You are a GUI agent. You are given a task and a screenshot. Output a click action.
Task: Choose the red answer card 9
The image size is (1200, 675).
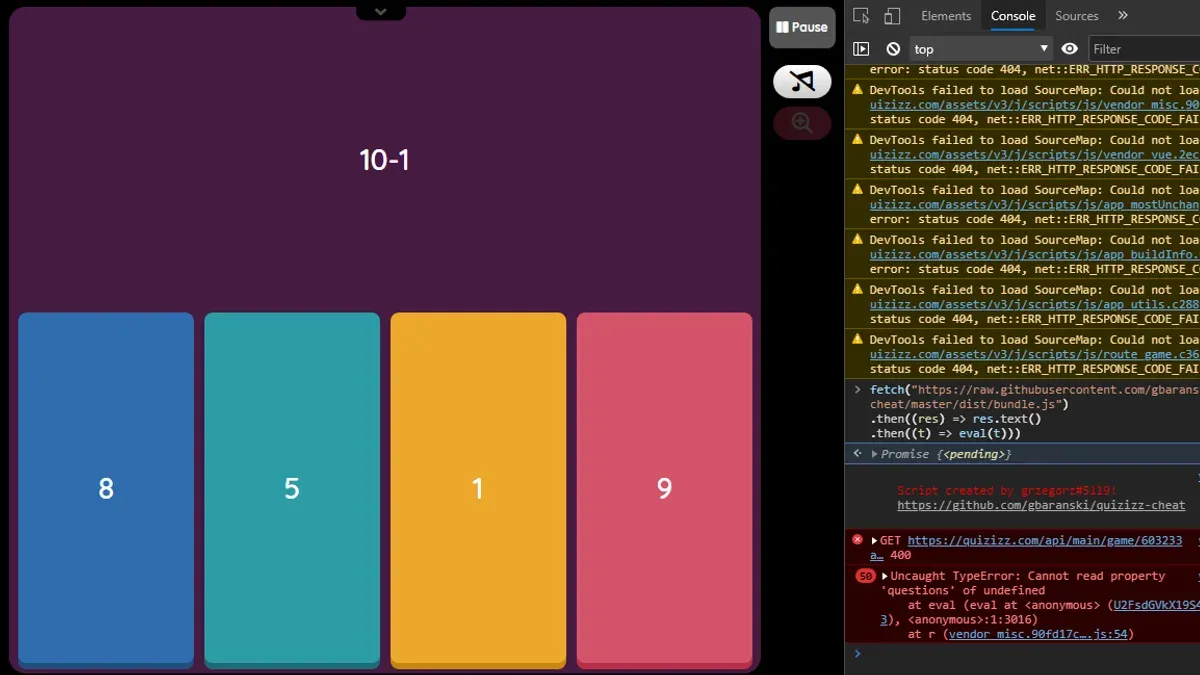pos(664,489)
